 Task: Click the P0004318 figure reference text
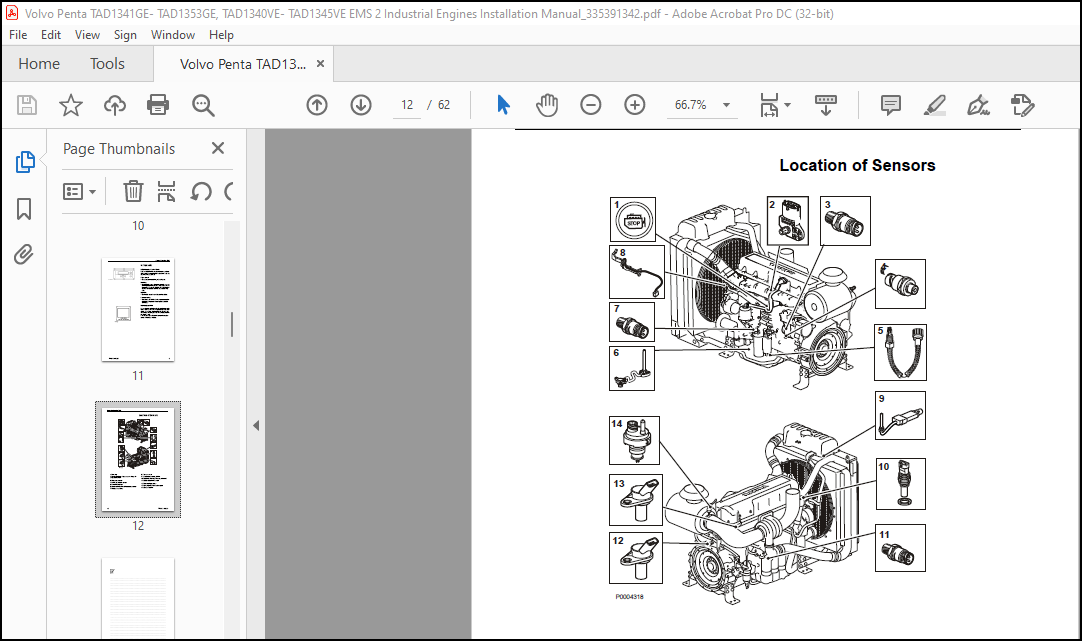point(629,597)
